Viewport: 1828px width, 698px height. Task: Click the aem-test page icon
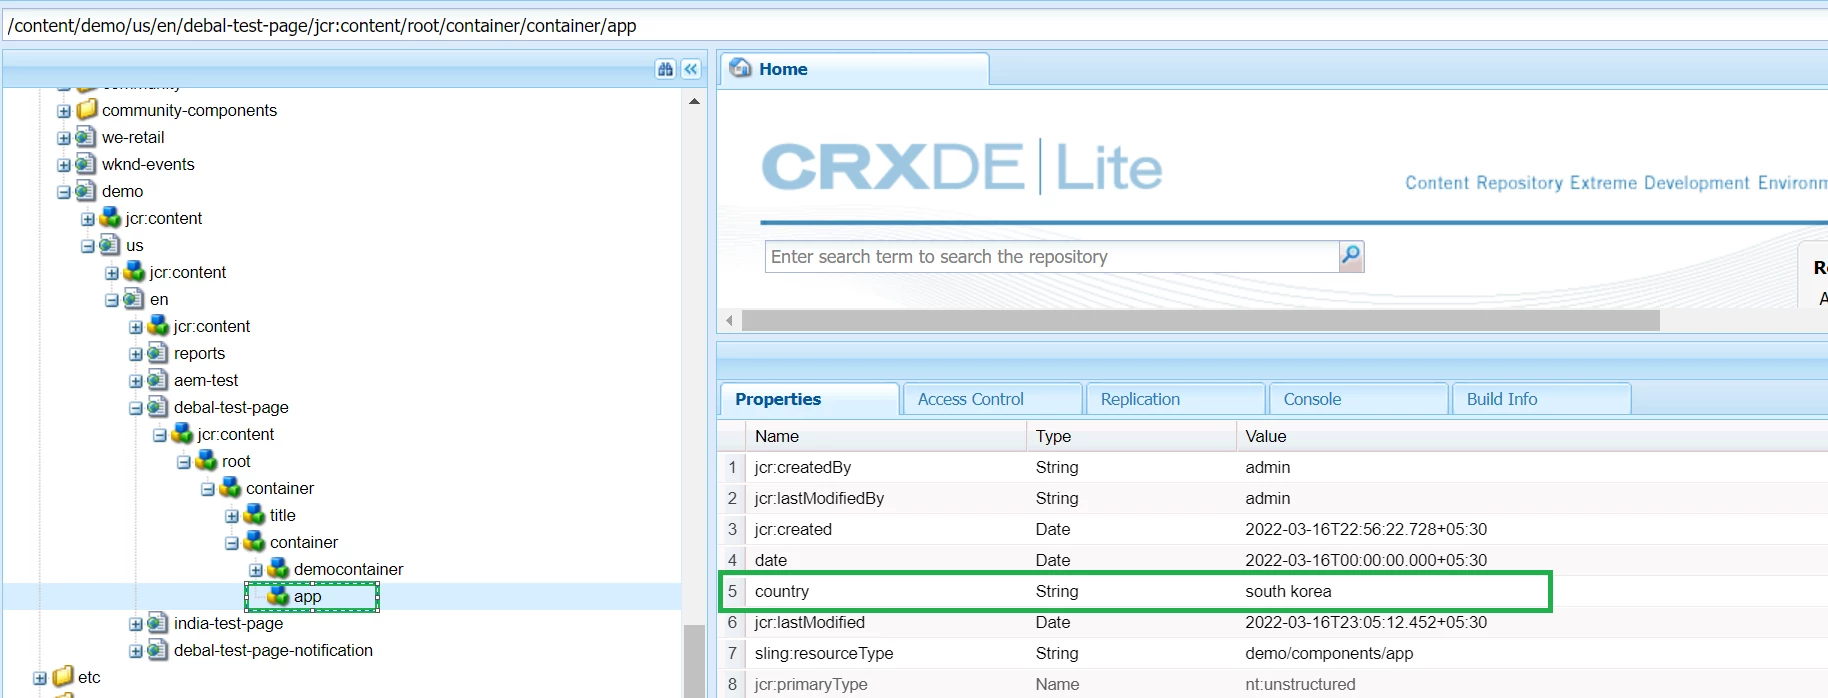point(159,379)
